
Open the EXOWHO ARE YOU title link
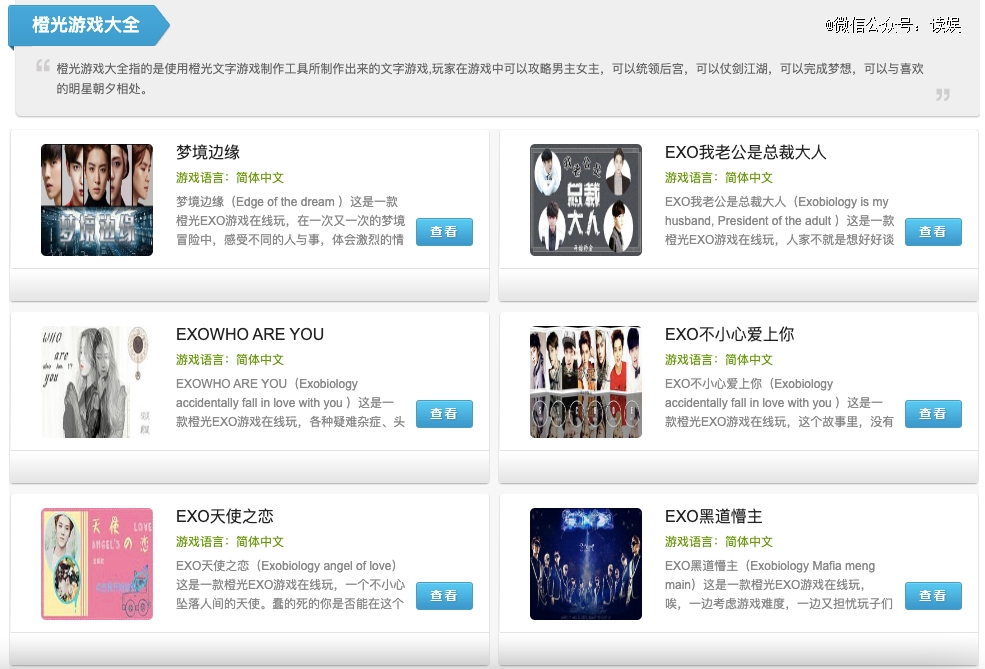click(x=250, y=334)
